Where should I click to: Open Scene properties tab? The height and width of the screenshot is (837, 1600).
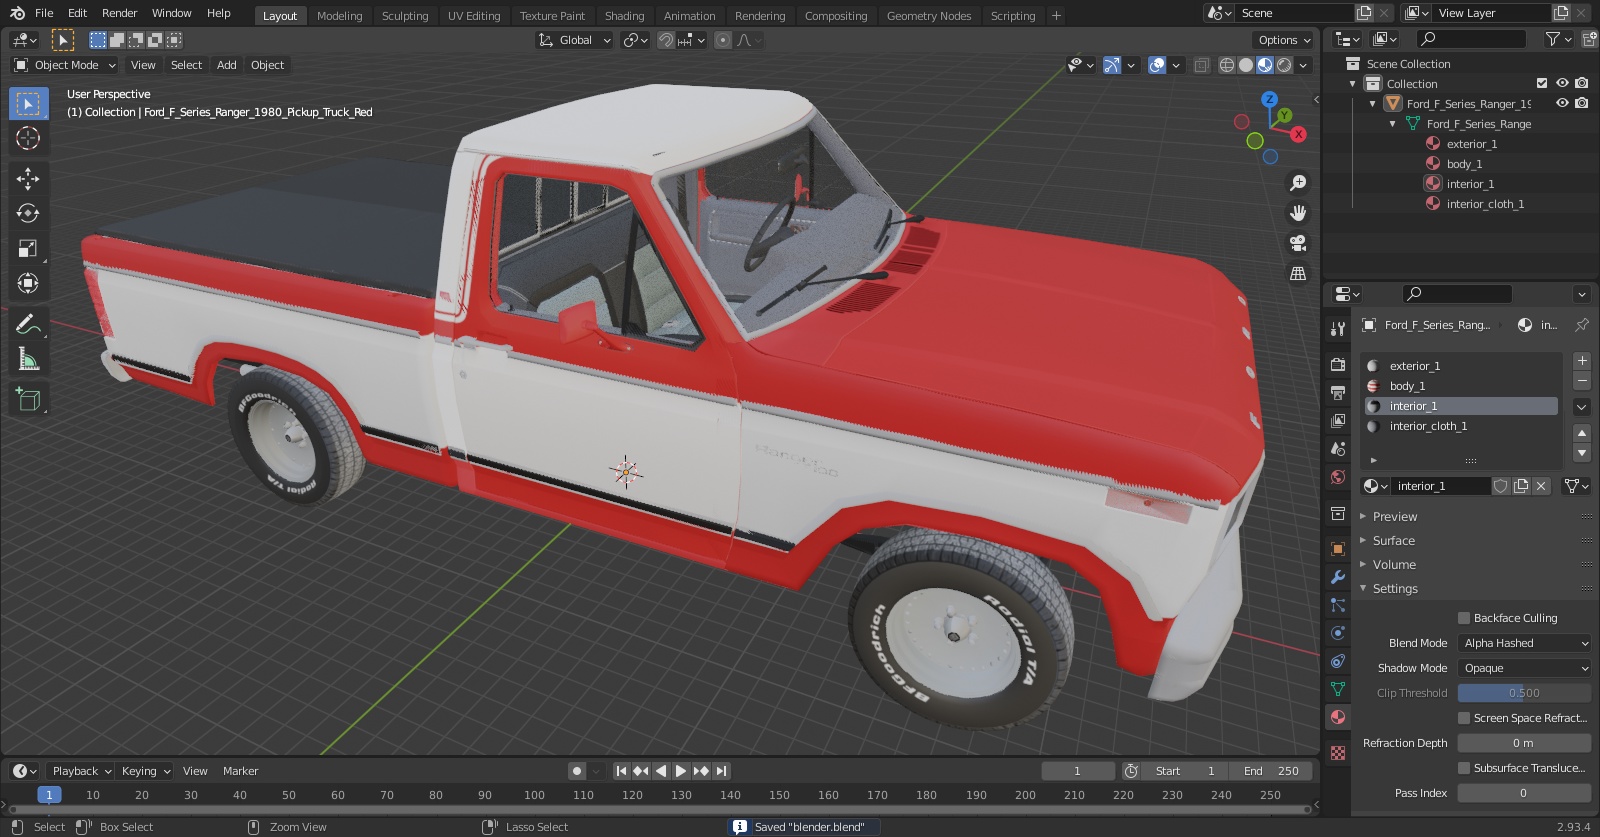point(1338,449)
